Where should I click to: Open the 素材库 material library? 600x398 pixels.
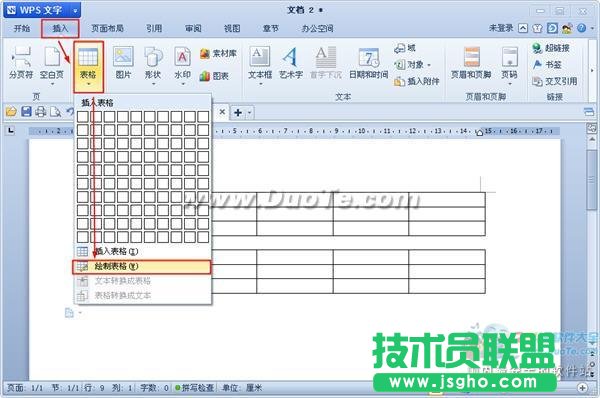(x=218, y=54)
